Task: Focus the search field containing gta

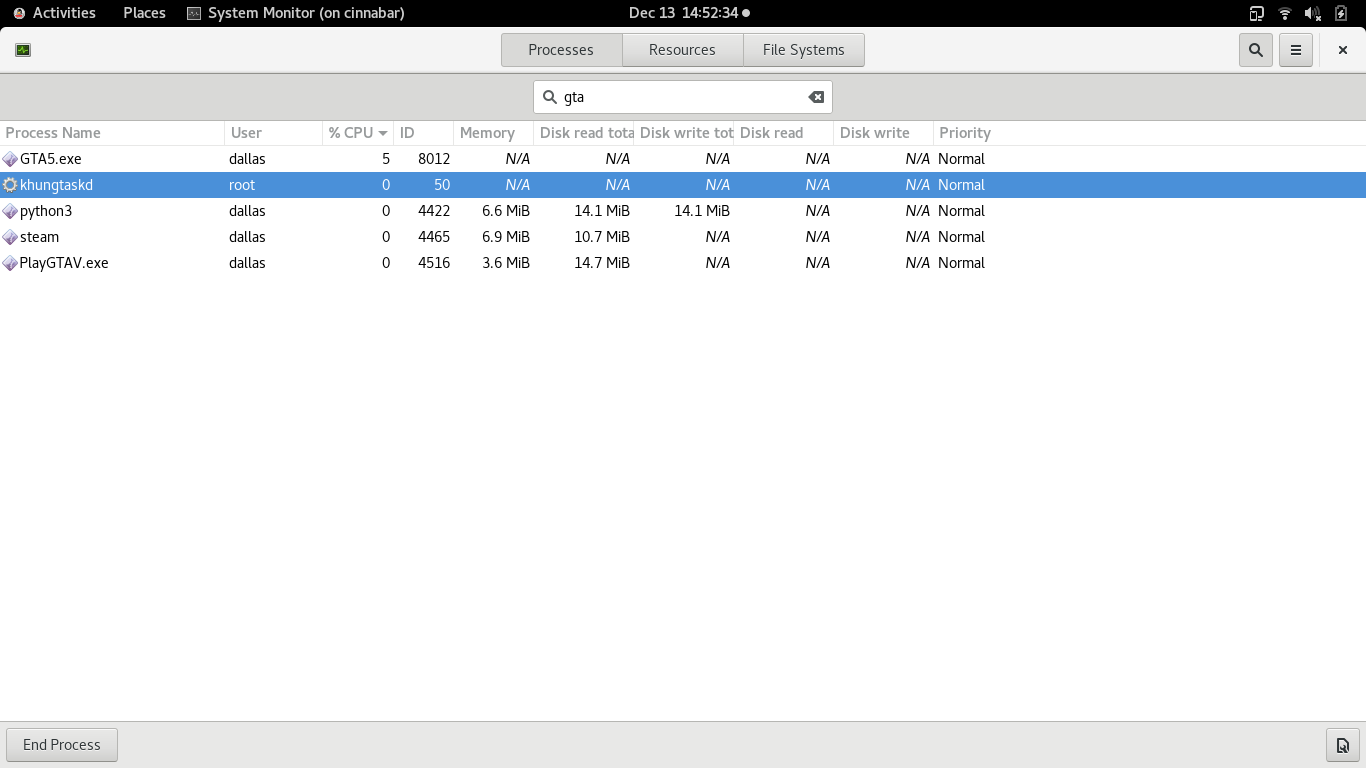Action: (x=683, y=97)
